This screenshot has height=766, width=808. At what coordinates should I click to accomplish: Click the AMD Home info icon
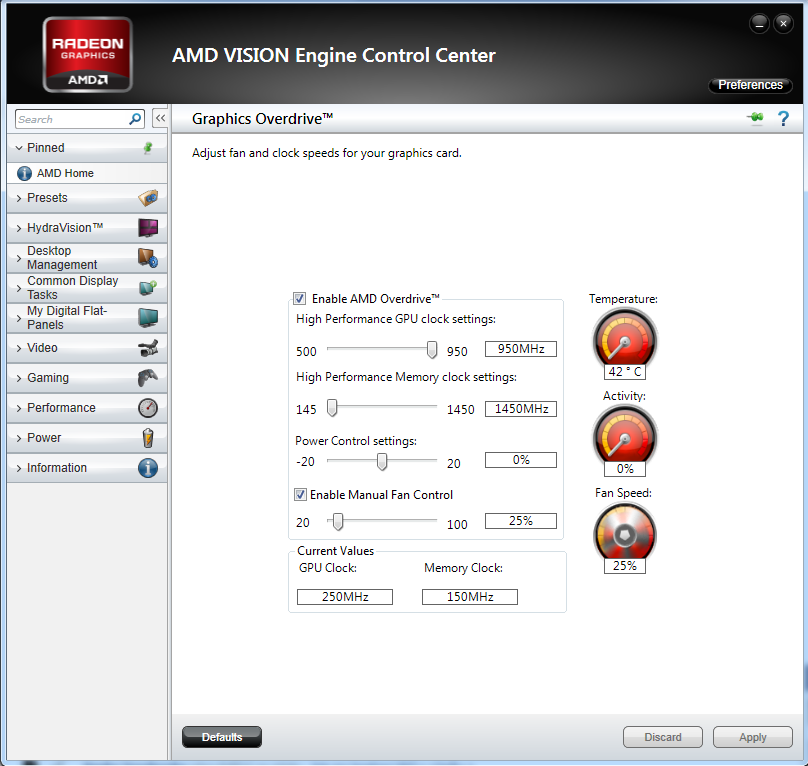click(24, 173)
